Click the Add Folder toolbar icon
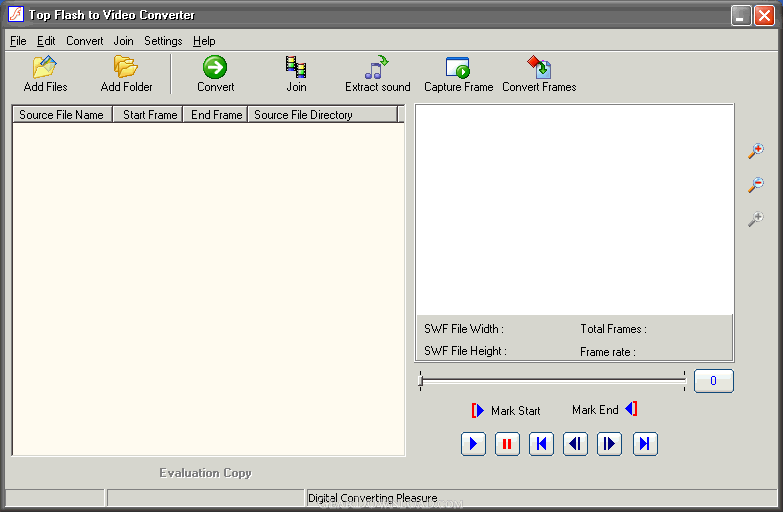The image size is (783, 512). [x=126, y=67]
